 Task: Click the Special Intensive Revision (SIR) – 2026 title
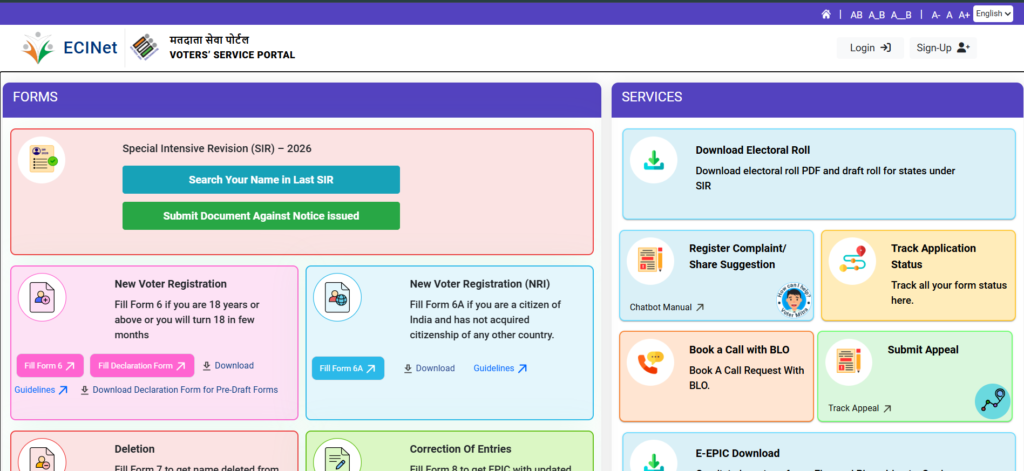[217, 148]
